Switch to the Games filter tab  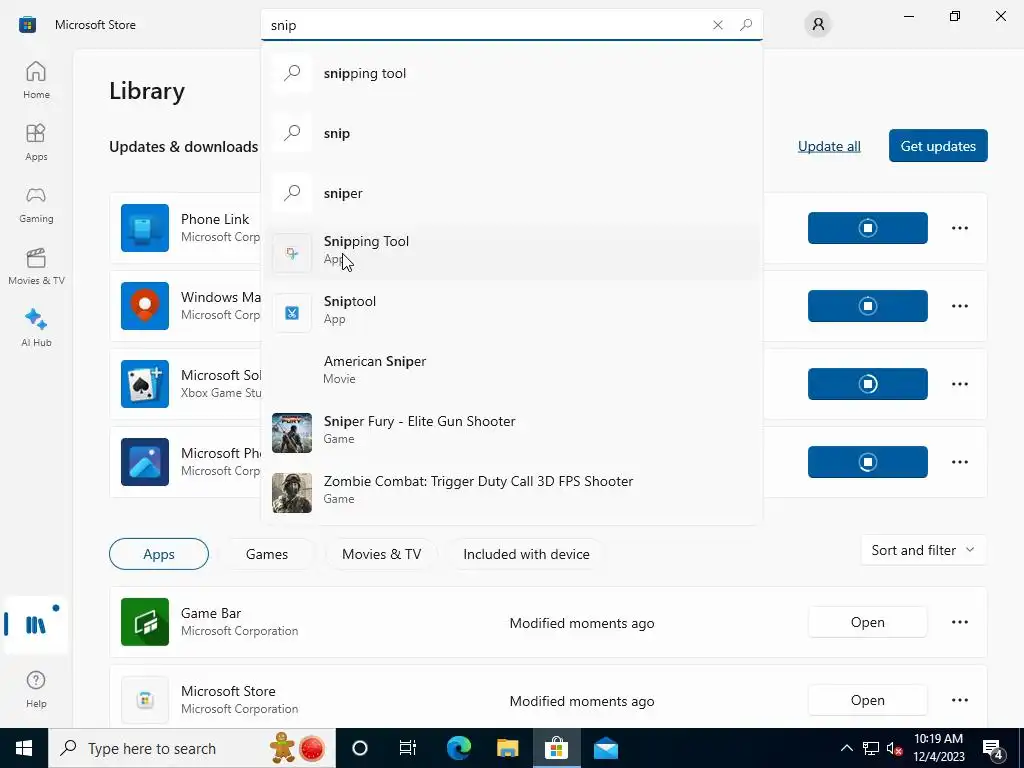tap(266, 554)
